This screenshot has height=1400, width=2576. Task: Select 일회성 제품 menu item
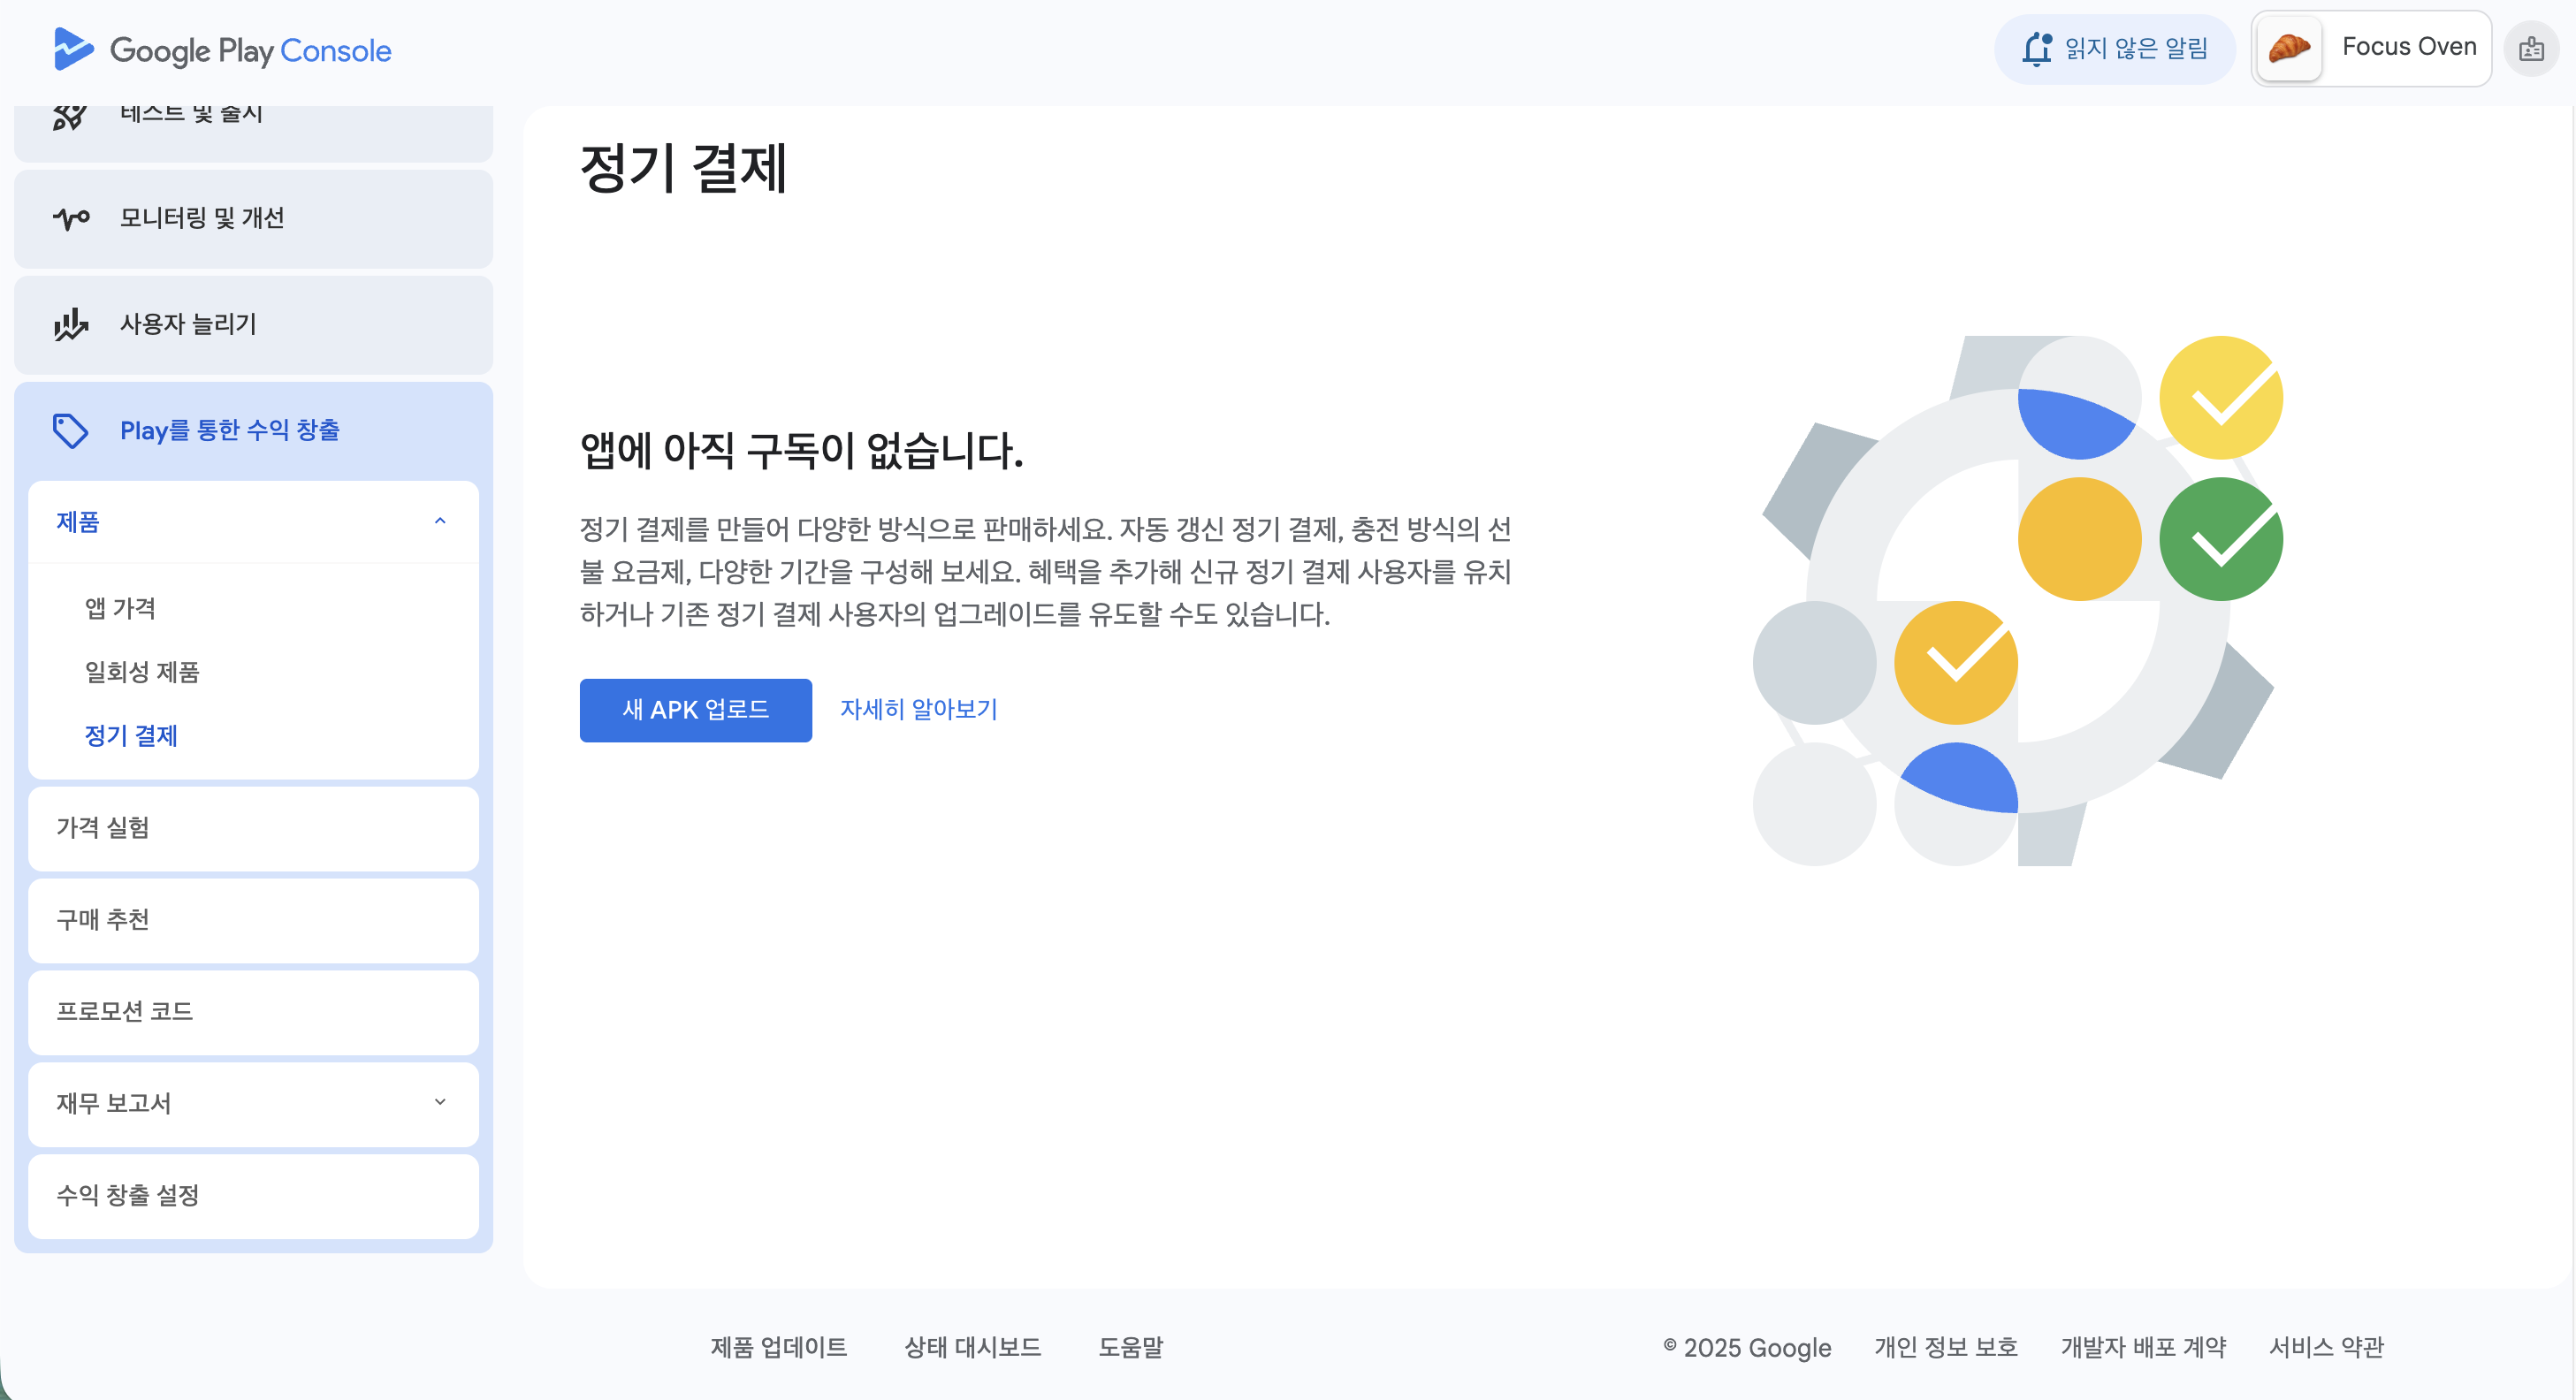[142, 672]
